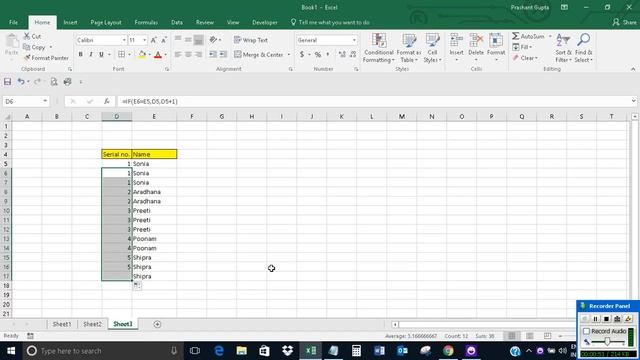Apply Align Left to cells
The width and height of the screenshot is (640, 360).
(x=178, y=54)
